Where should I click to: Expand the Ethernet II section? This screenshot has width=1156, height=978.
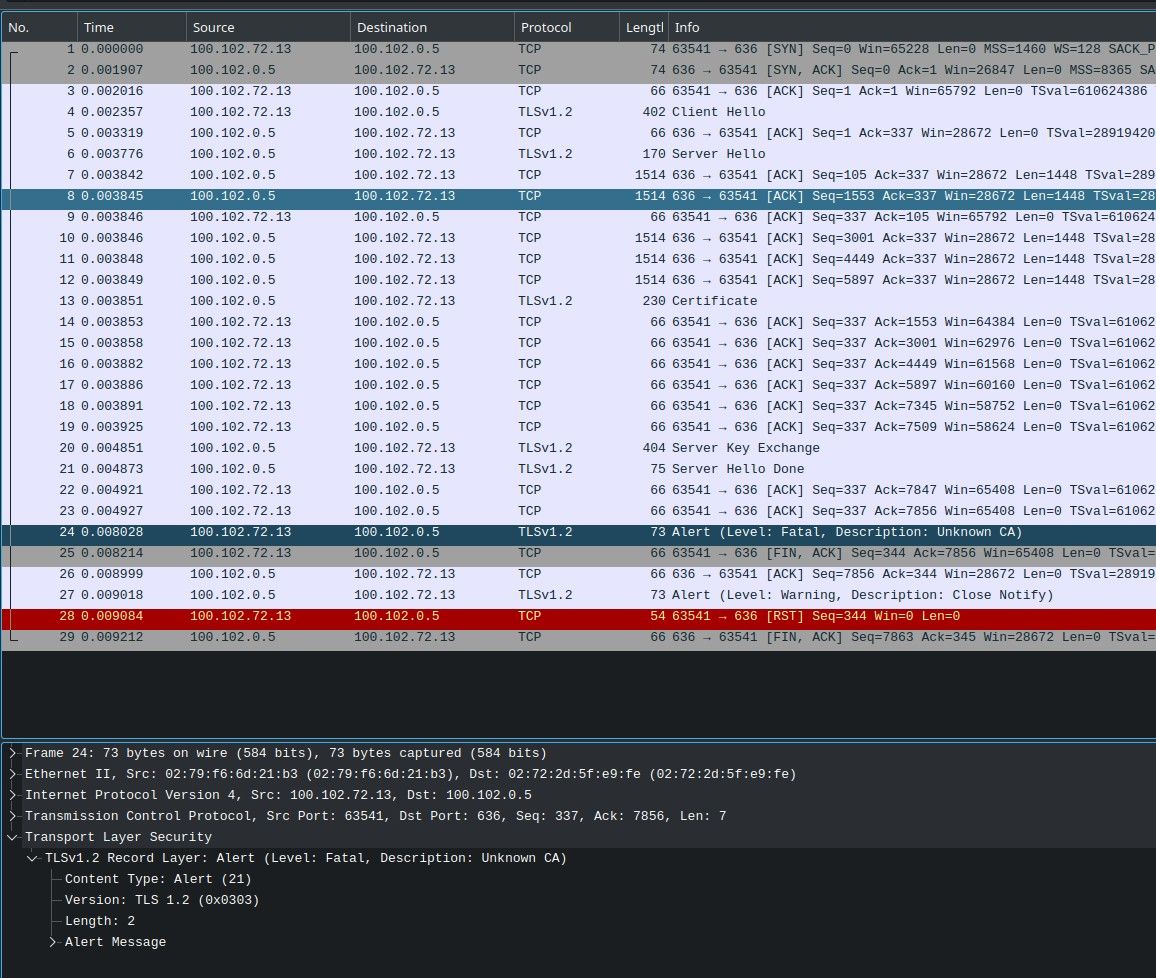tap(13, 774)
